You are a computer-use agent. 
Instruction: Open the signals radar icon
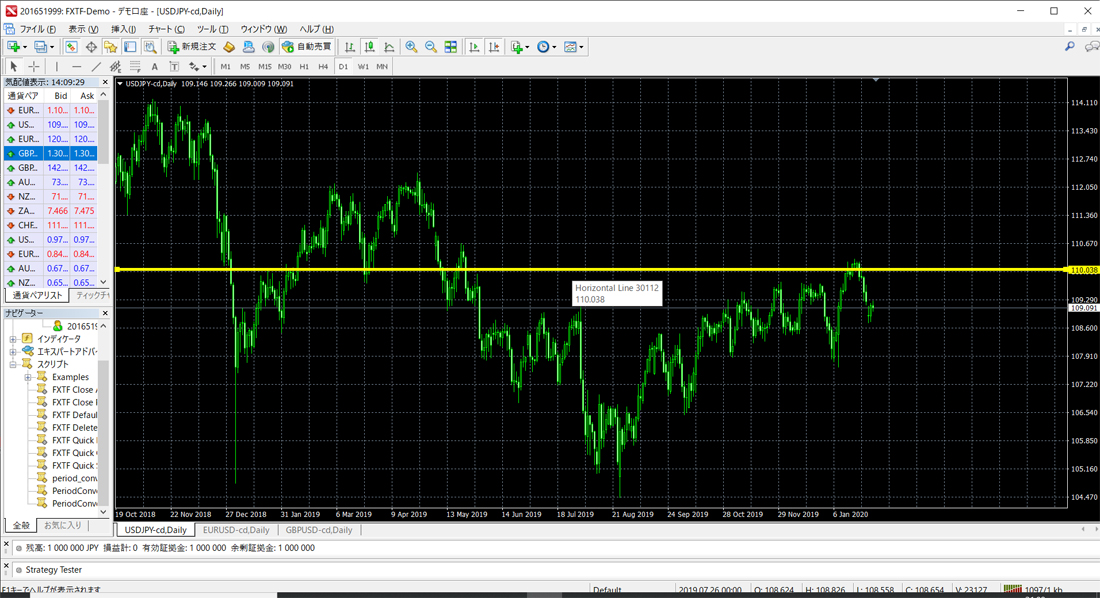click(268, 47)
